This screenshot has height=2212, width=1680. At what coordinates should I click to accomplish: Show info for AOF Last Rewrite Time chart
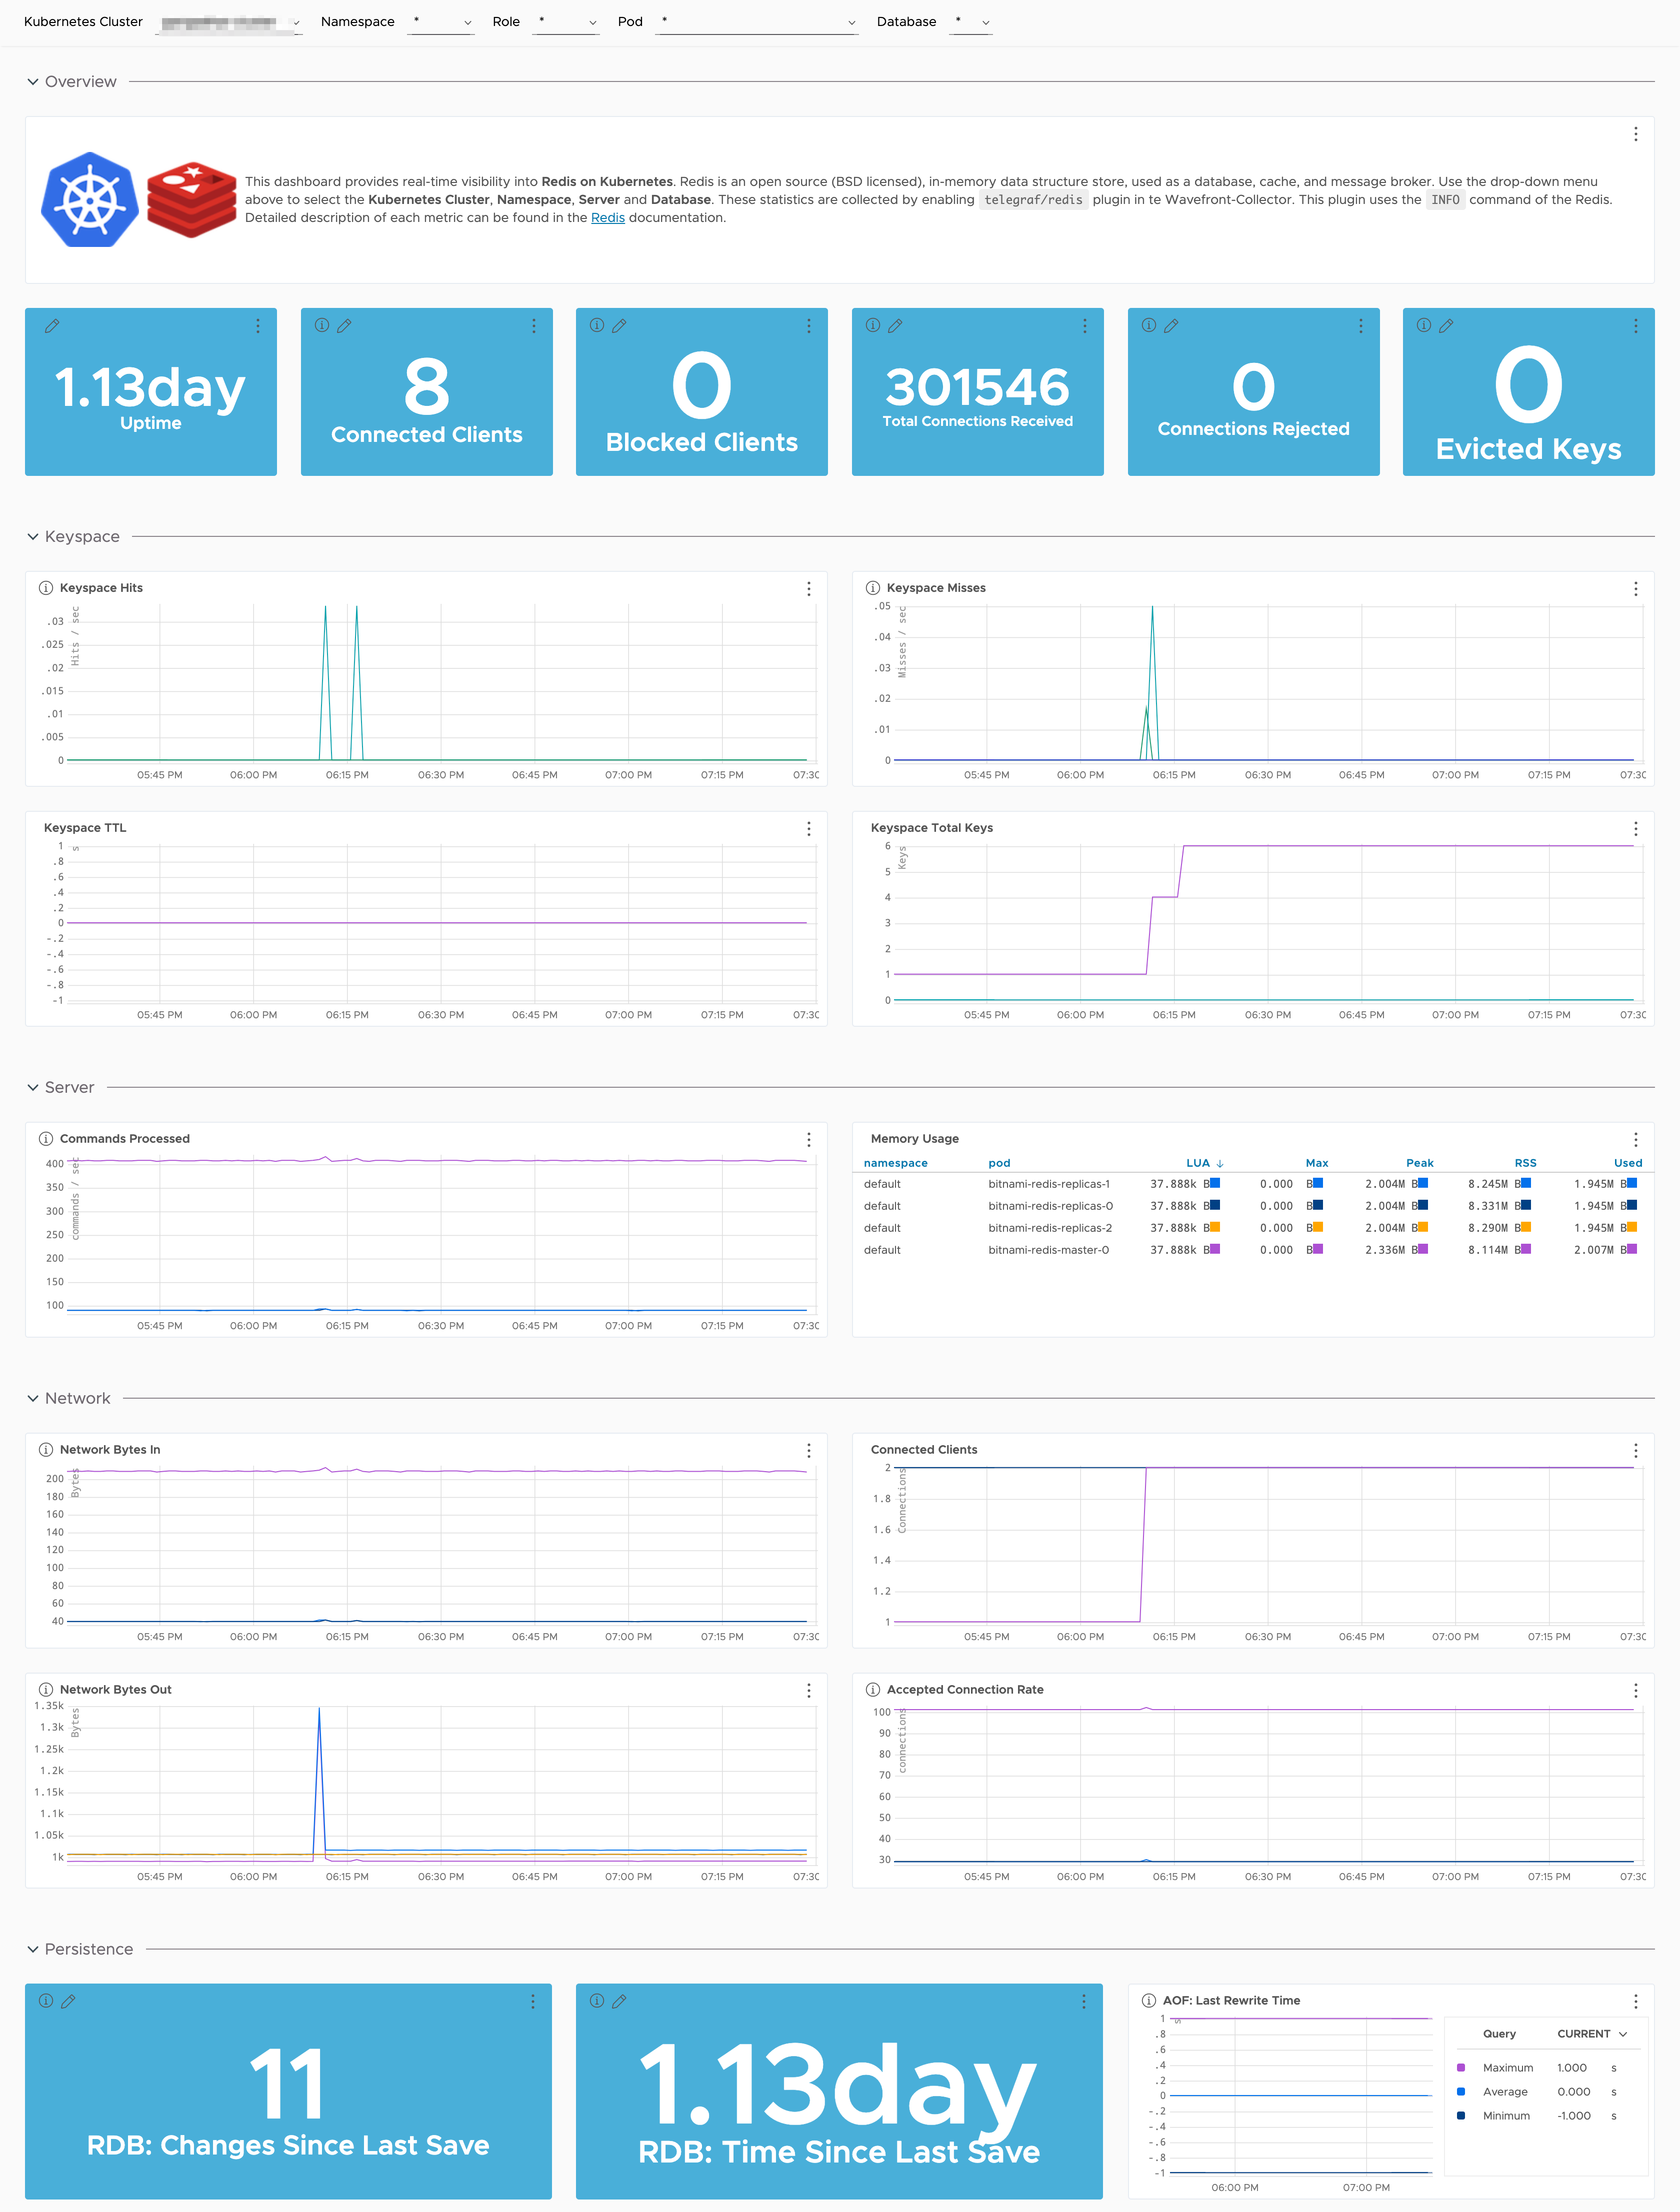1149,2001
